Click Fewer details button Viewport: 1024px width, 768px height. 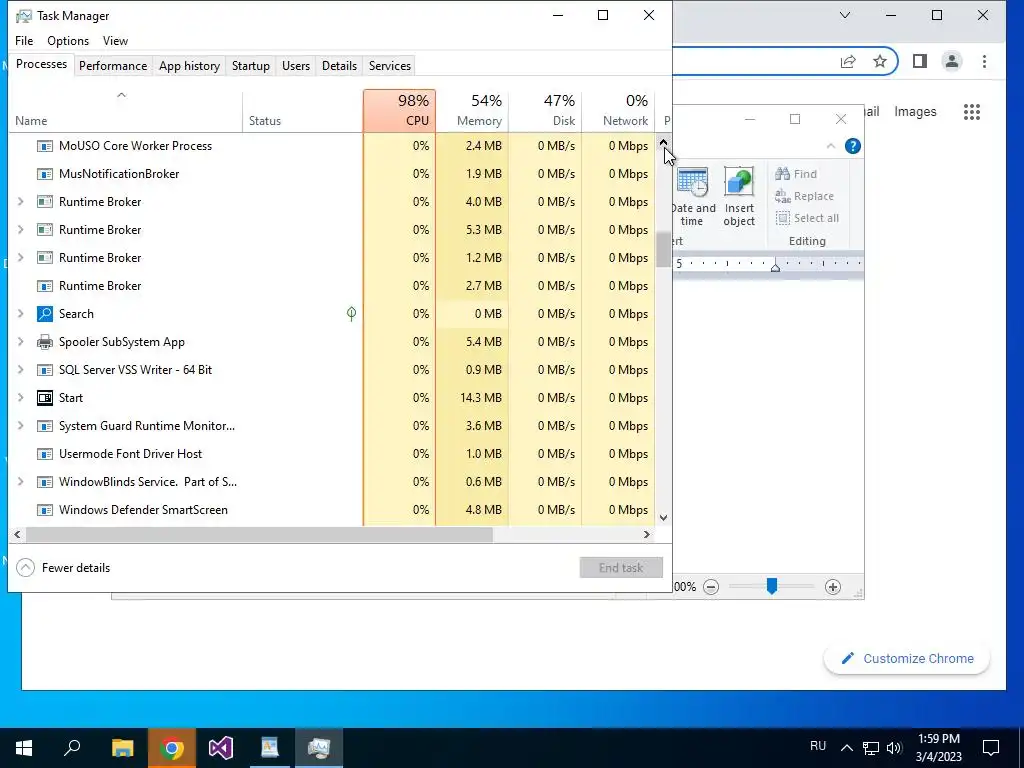pos(63,568)
